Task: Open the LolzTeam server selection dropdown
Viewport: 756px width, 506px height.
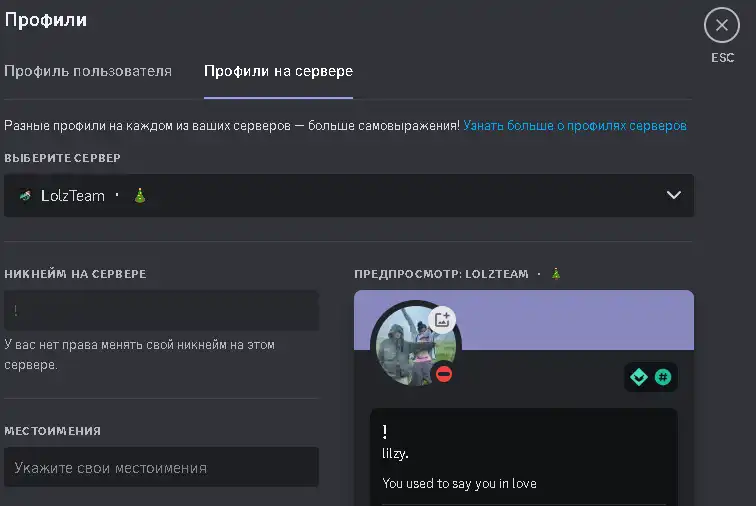Action: coord(349,195)
